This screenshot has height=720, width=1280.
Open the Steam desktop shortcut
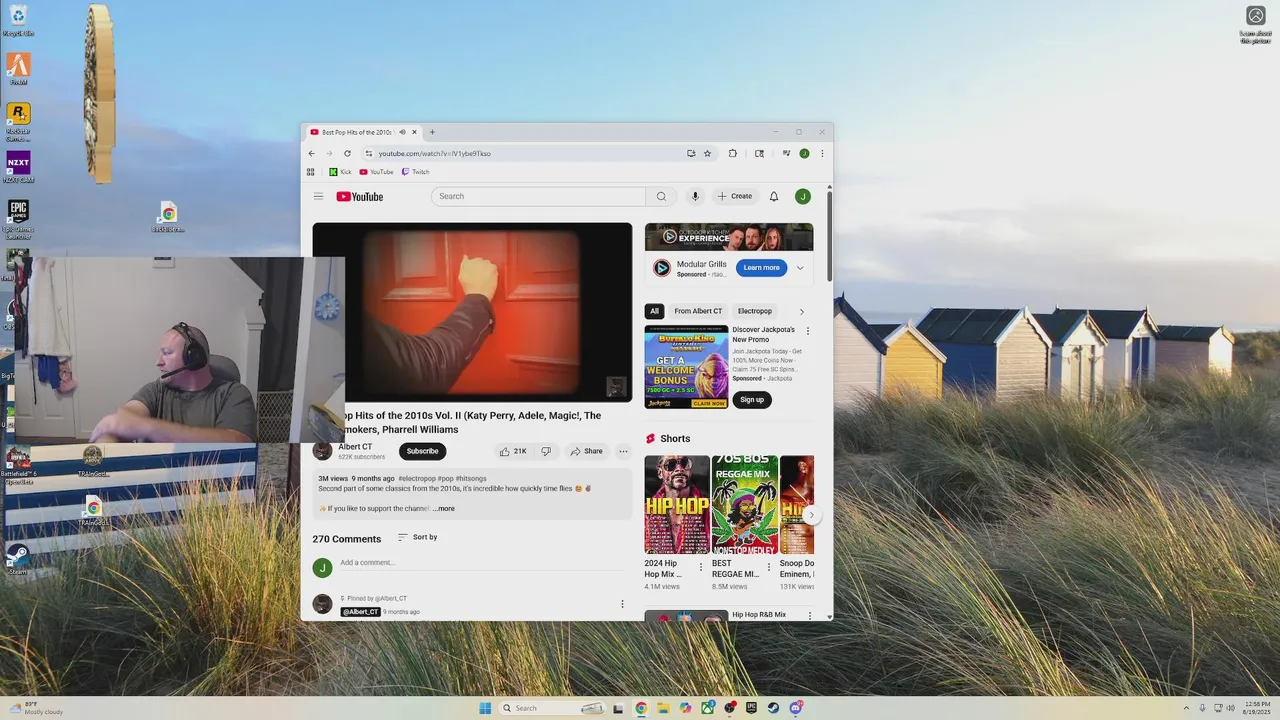click(18, 559)
